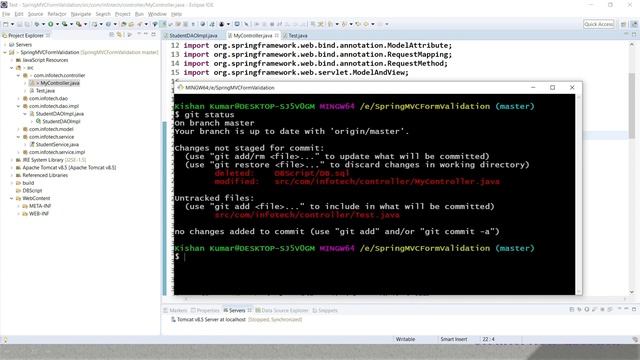Expand the Servers tree node

5,44
